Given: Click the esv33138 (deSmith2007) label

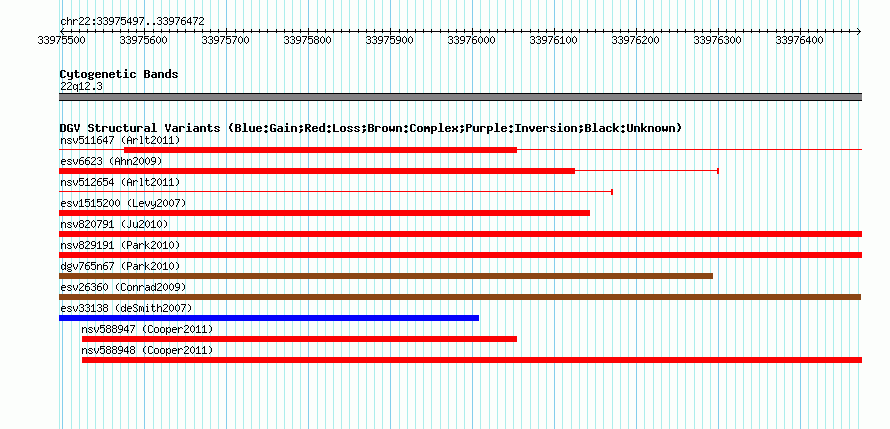Looking at the screenshot, I should [x=126, y=308].
